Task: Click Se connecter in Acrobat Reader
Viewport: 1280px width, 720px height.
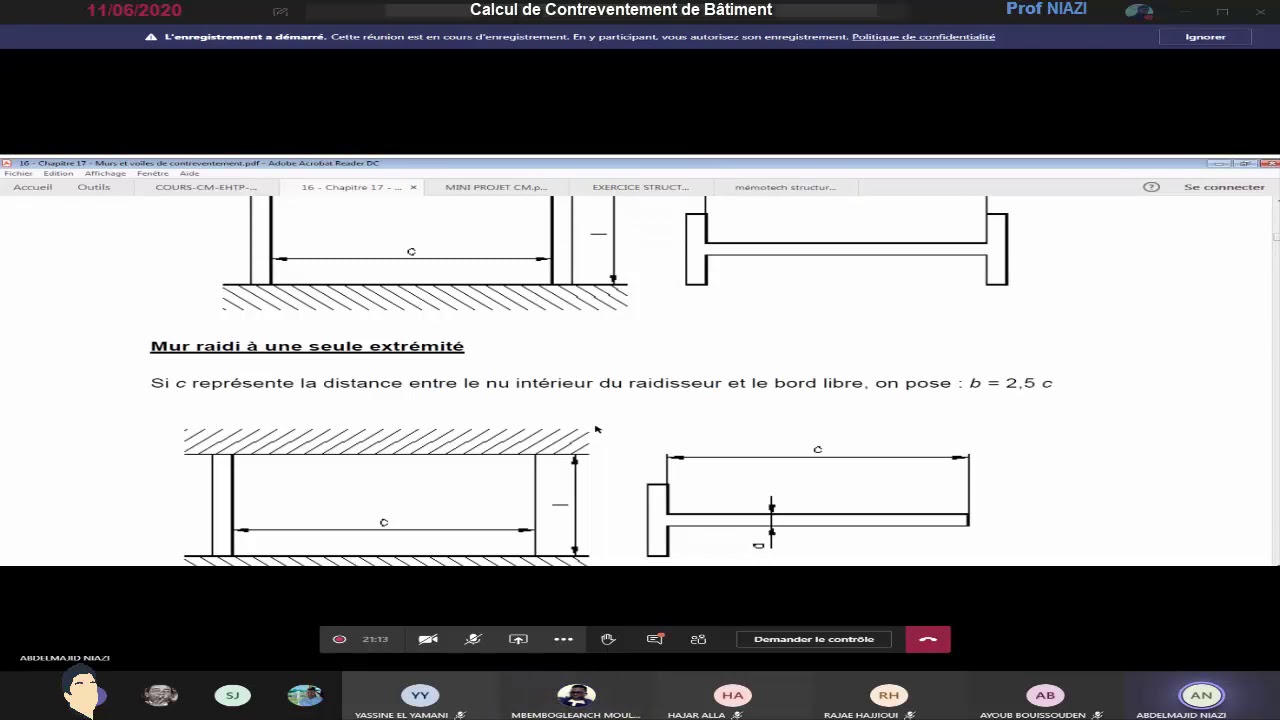Action: coord(1224,187)
